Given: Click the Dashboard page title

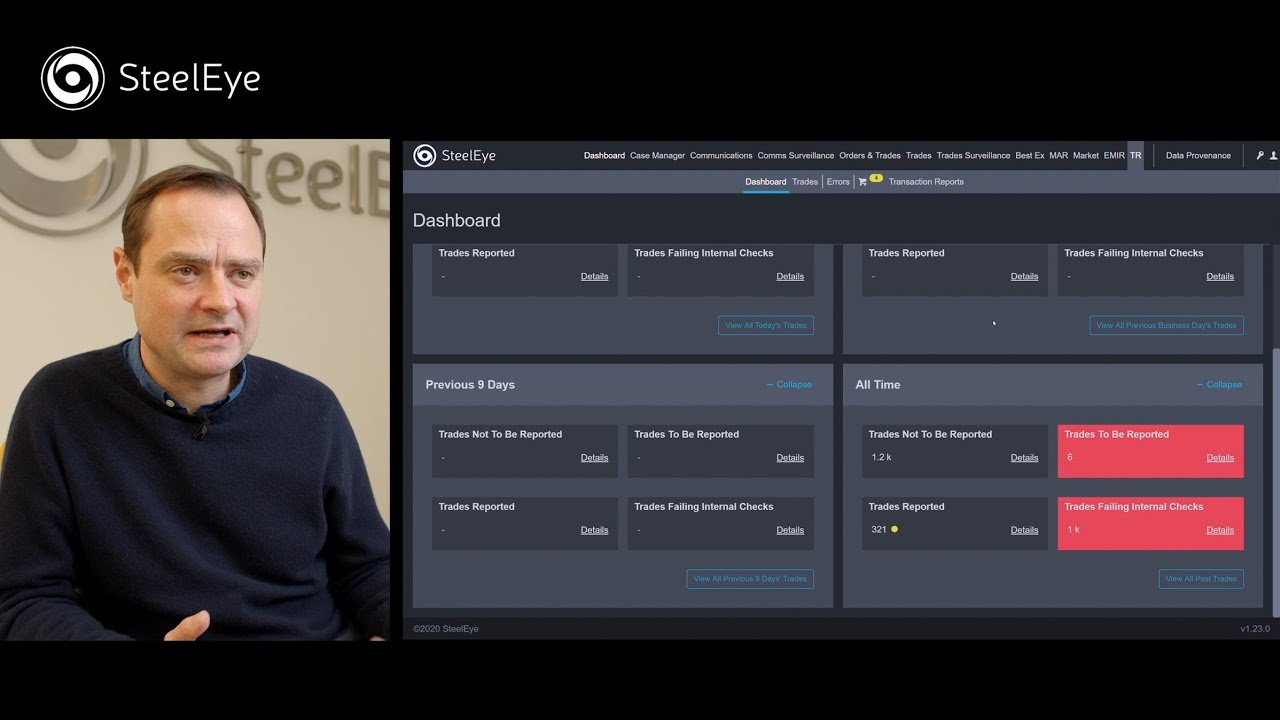Looking at the screenshot, I should (456, 220).
